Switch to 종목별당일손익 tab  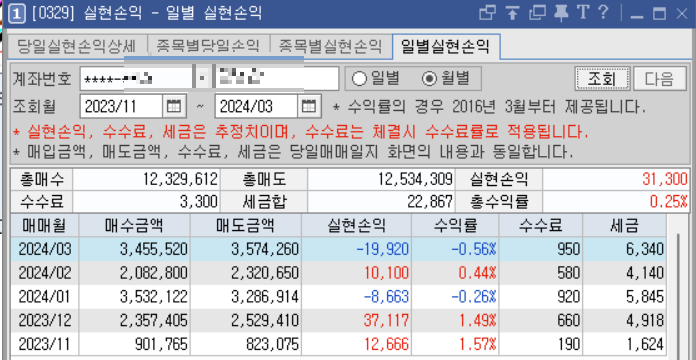(x=208, y=46)
